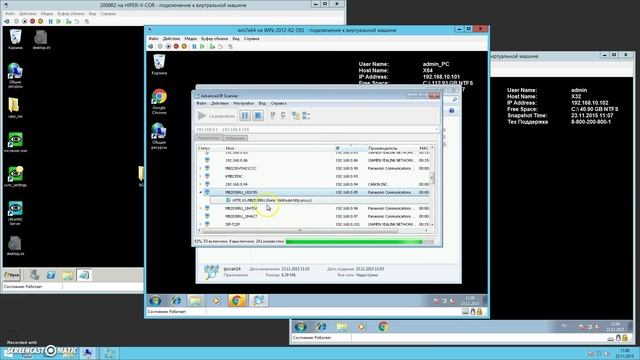Select Общие ресурсы icon on win7x64 desktop
This screenshot has height=360, width=640.
click(159, 136)
